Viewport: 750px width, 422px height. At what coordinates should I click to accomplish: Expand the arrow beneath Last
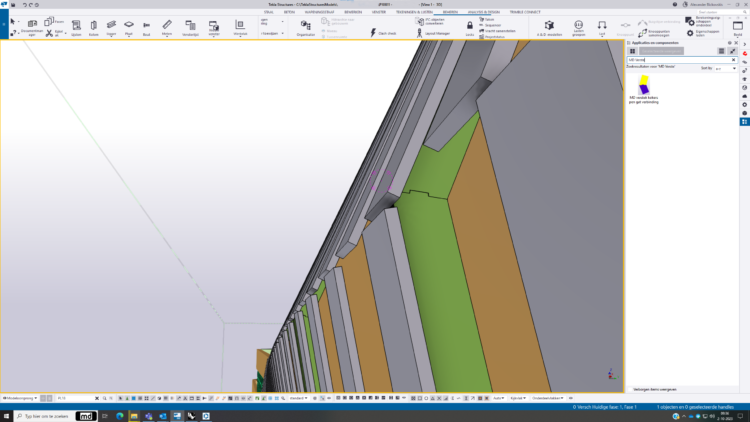tap(602, 36)
